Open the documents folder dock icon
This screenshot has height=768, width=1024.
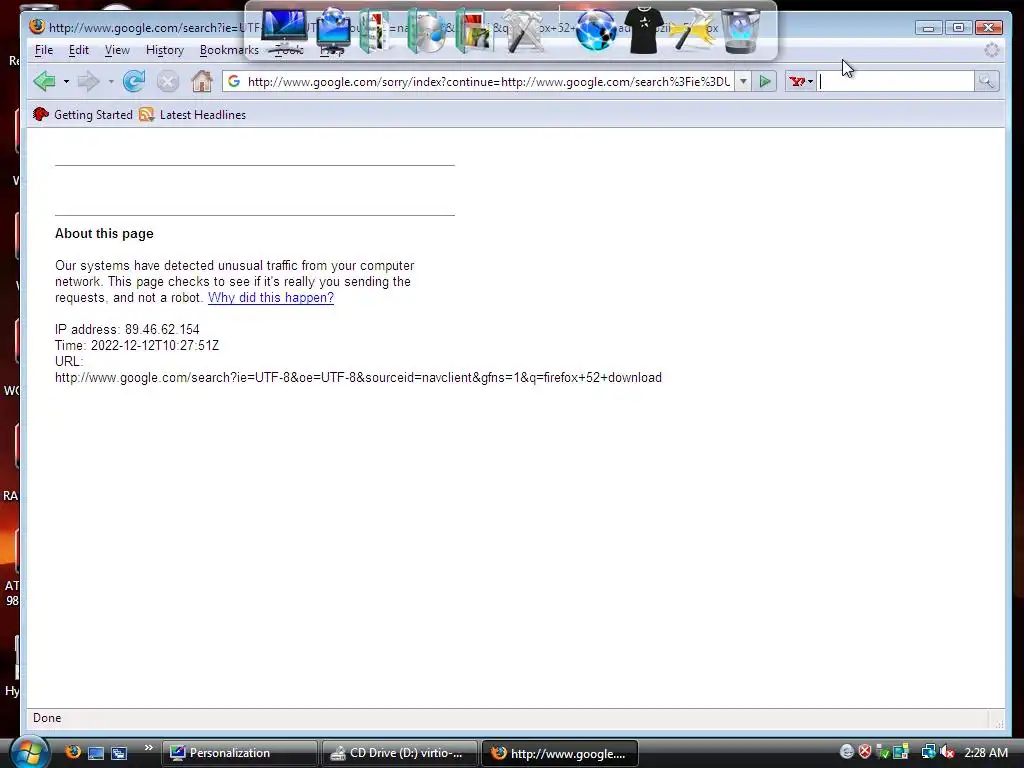point(375,31)
